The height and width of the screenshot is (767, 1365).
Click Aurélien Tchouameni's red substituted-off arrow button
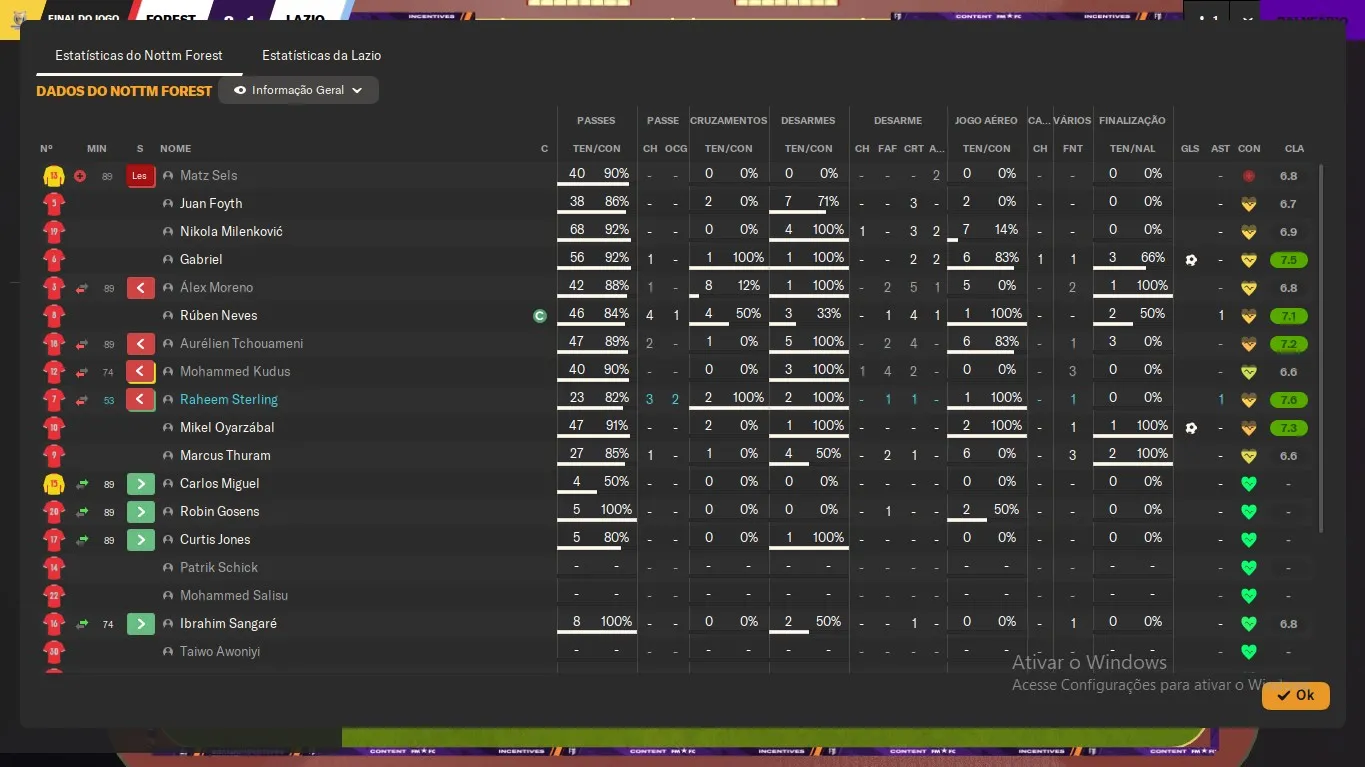click(140, 344)
